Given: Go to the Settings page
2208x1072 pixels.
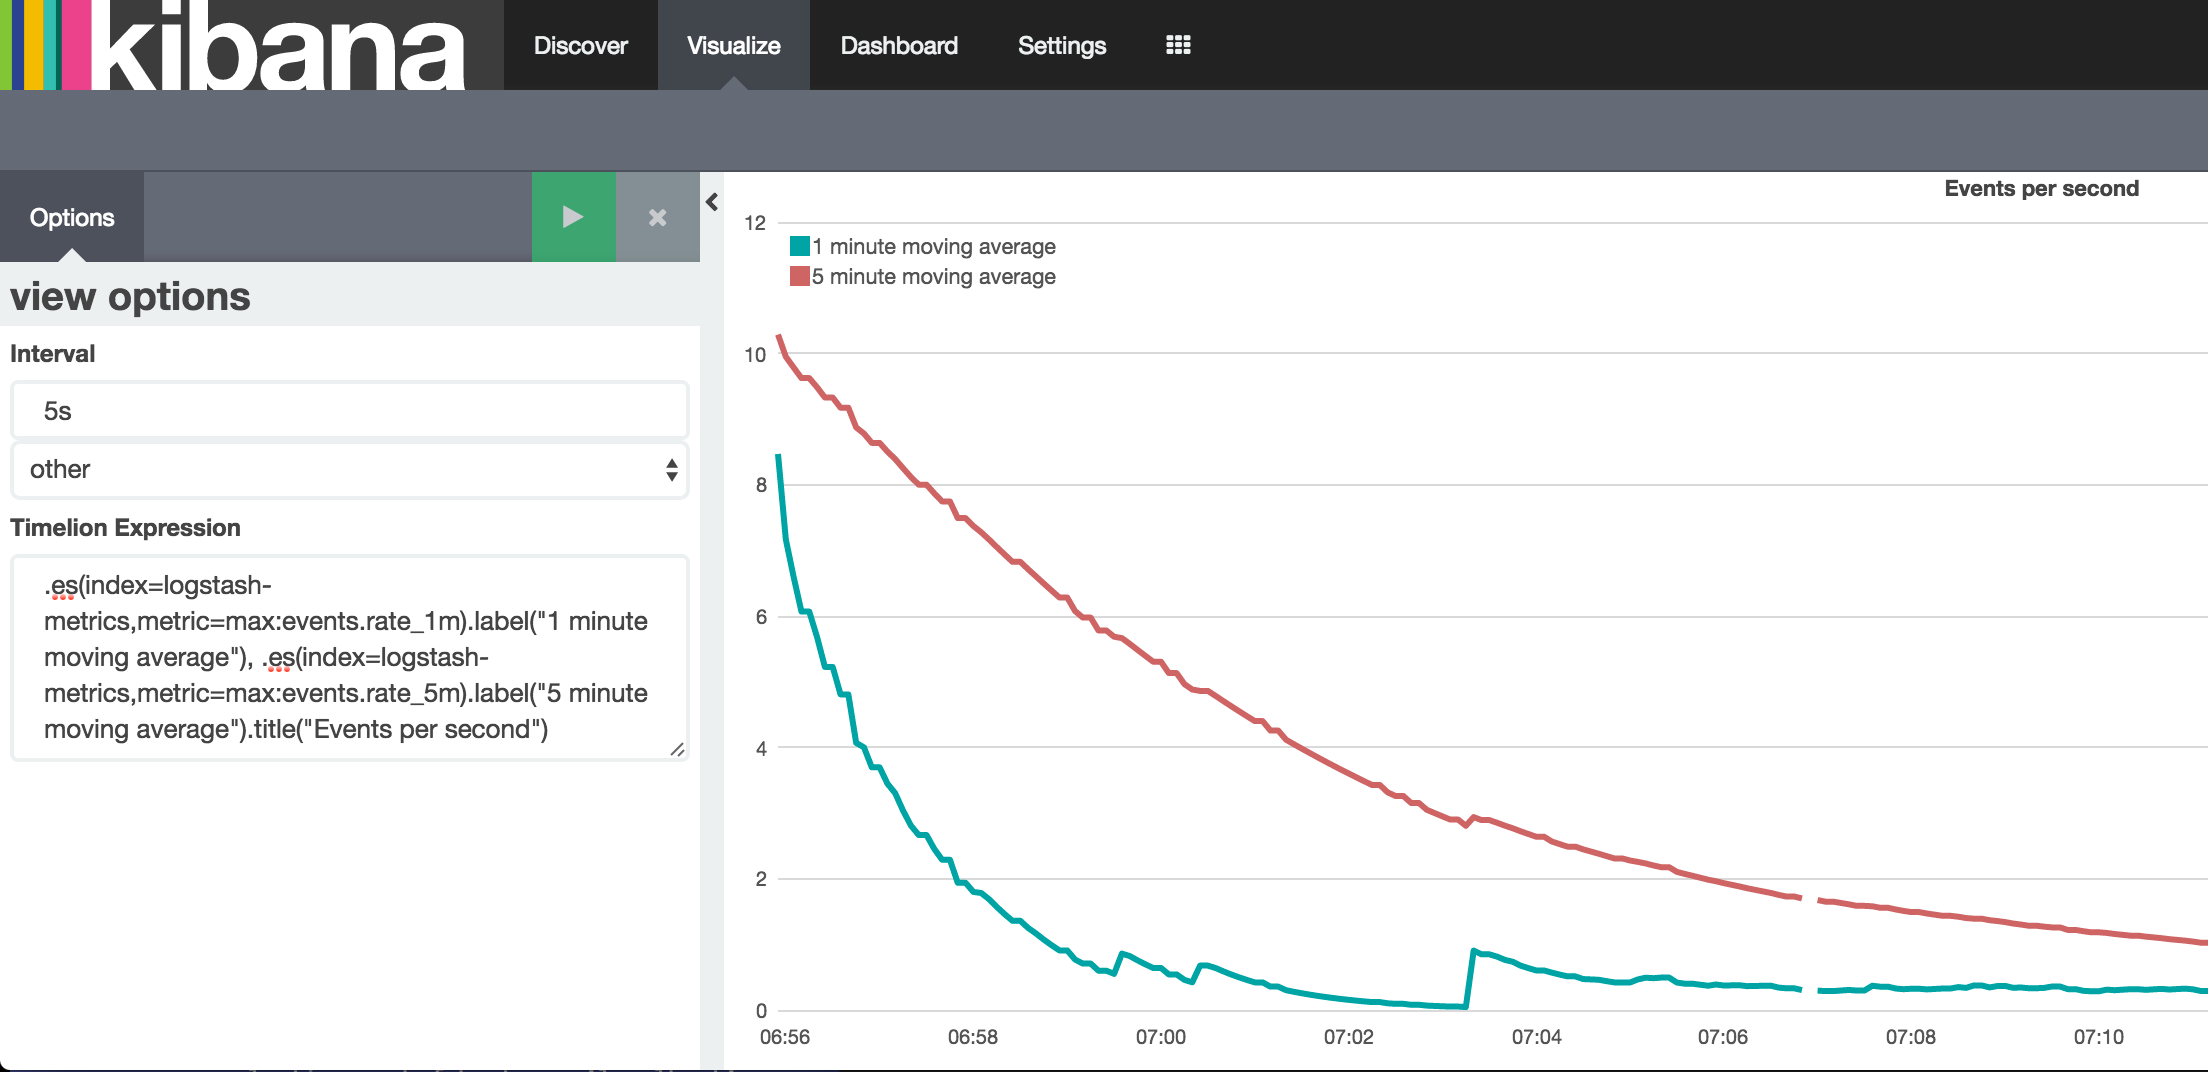Looking at the screenshot, I should tap(1061, 45).
